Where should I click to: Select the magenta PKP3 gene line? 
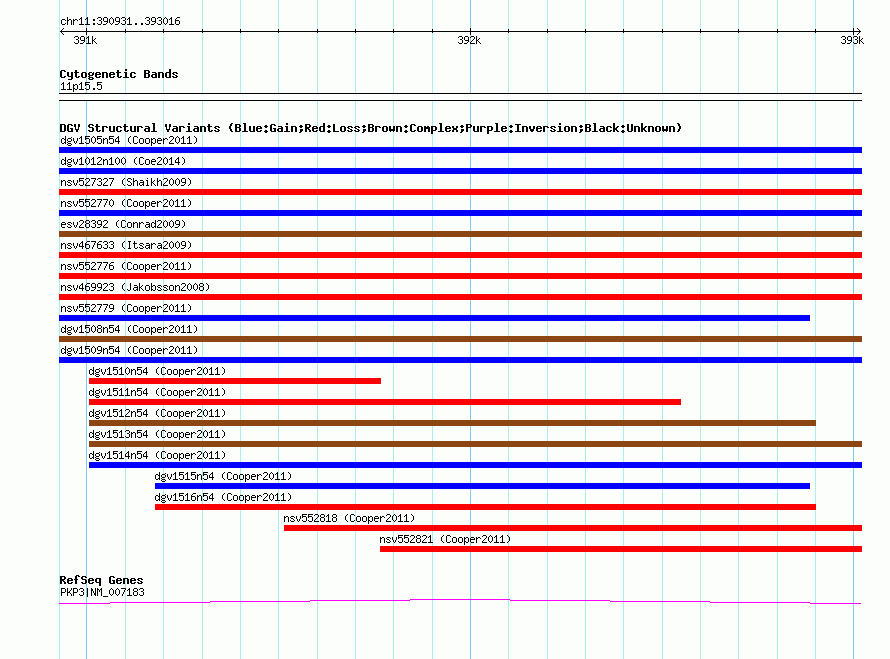460,601
